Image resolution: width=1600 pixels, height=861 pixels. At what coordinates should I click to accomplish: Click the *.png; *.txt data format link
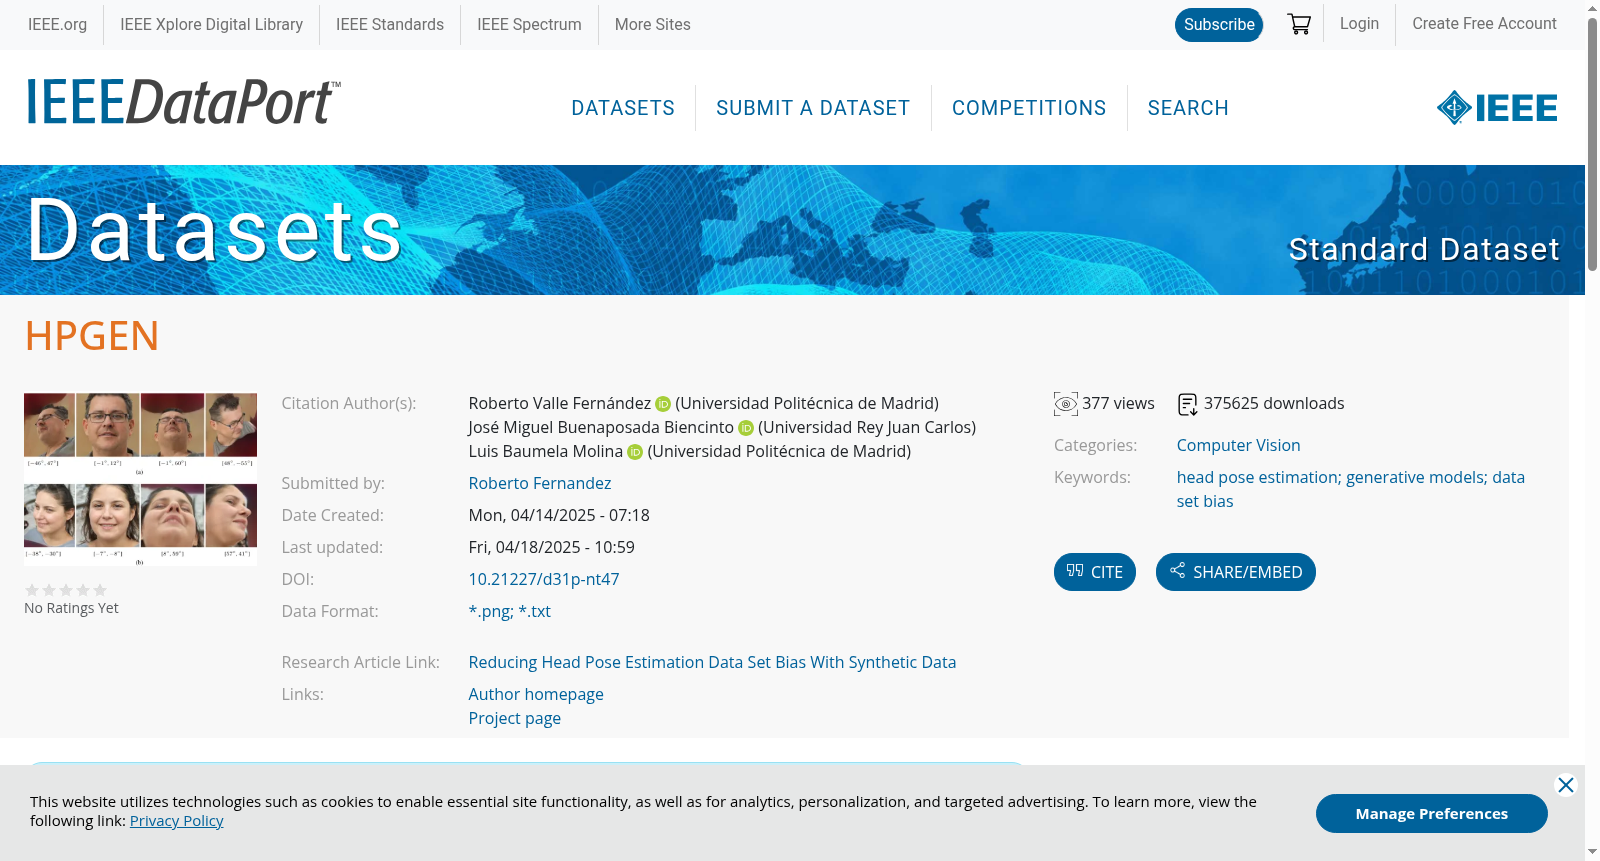point(510,611)
